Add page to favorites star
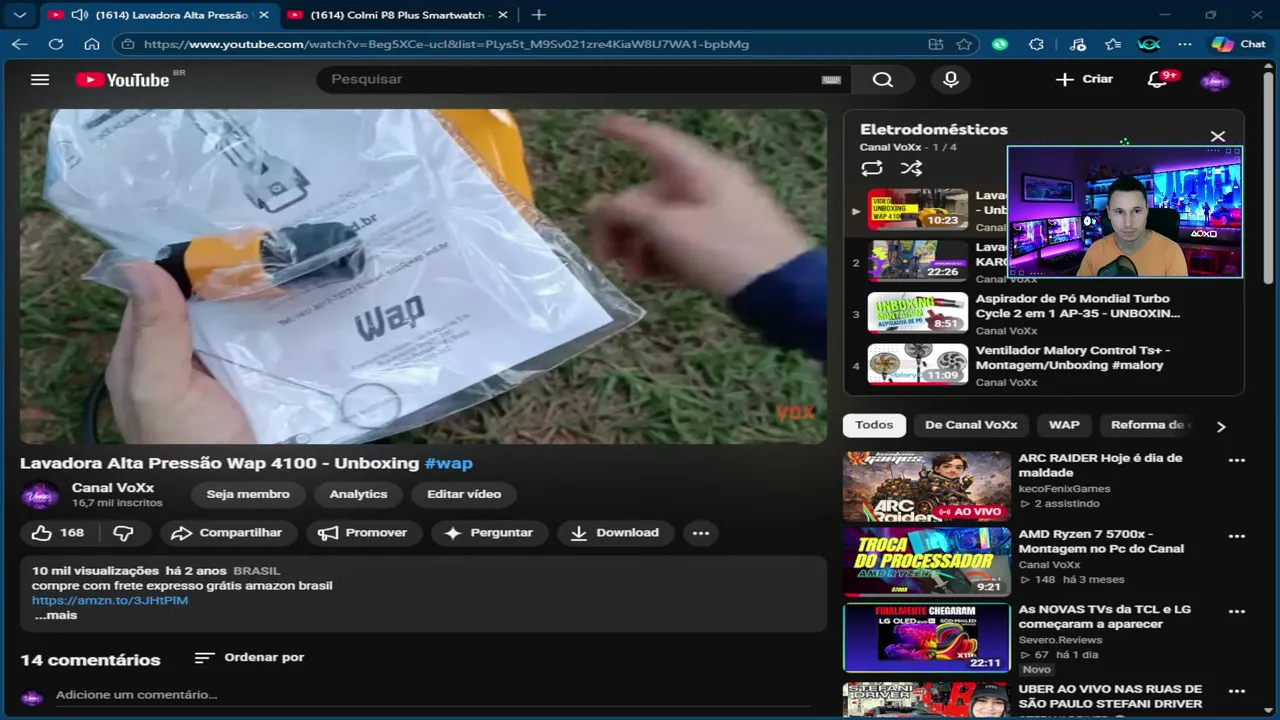Screen dimensions: 1280x720 [964, 44]
